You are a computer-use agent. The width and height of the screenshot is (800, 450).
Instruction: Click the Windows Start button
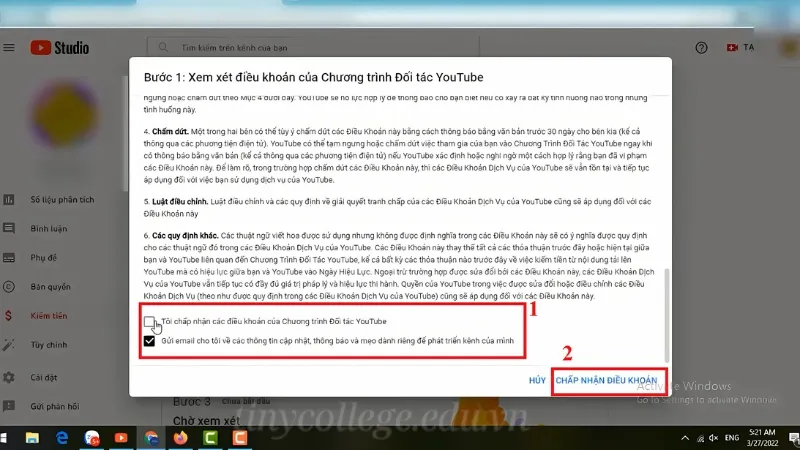point(3,438)
